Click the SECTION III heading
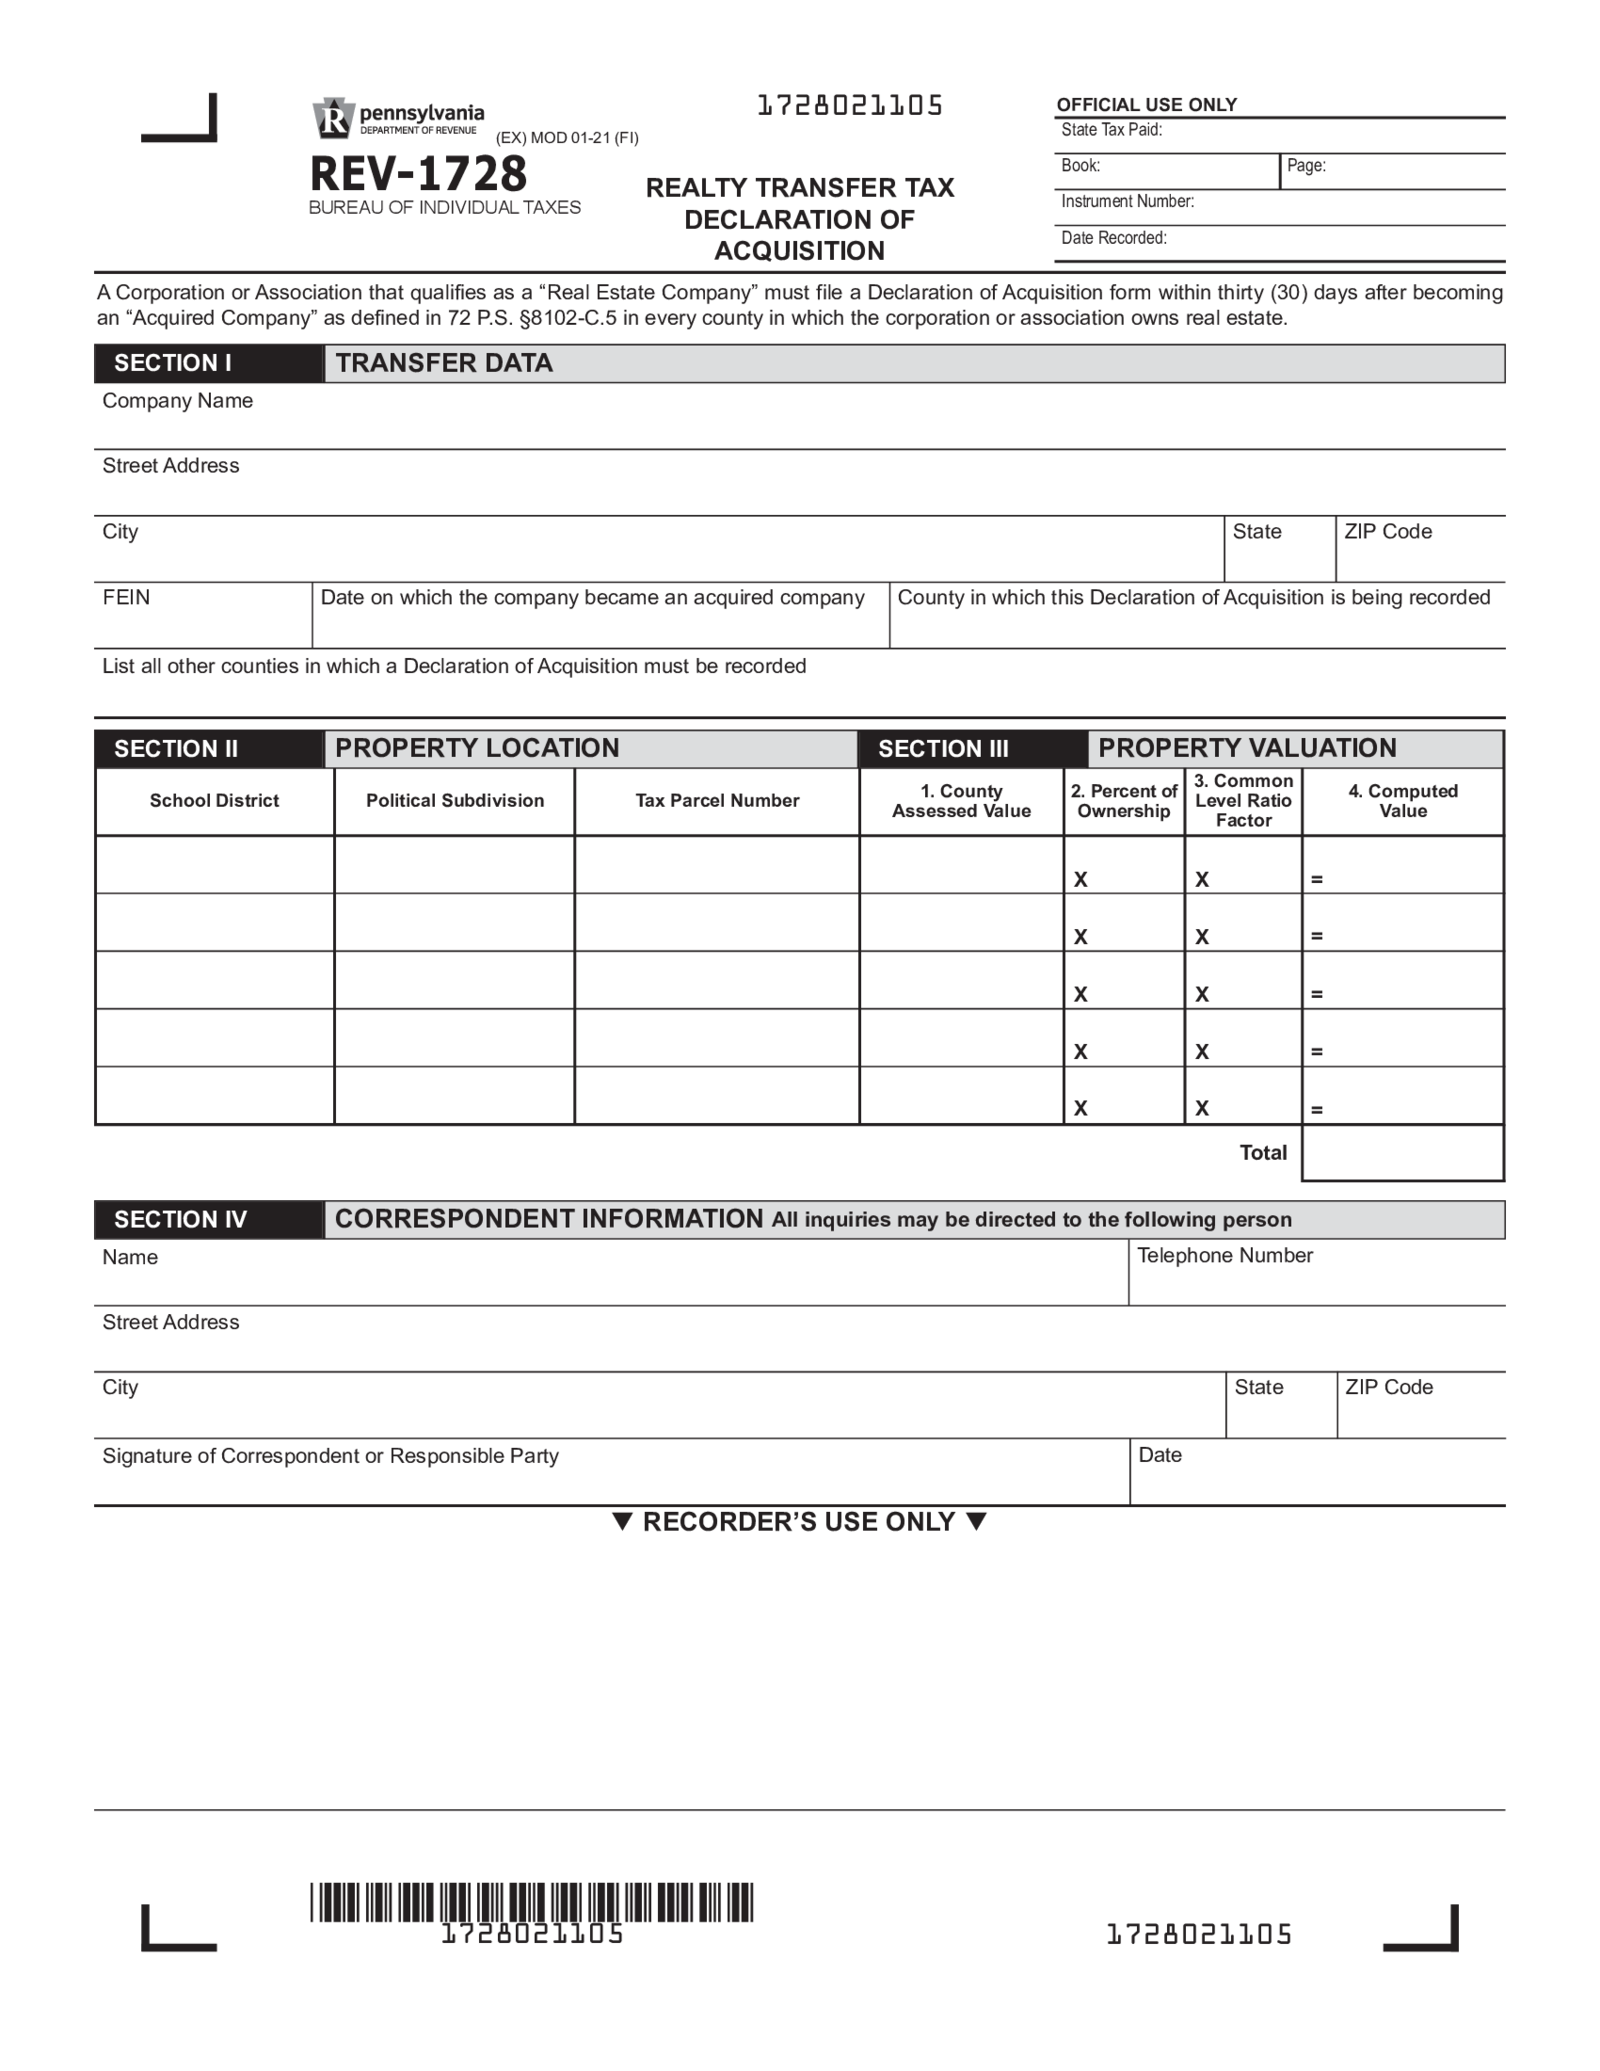The height and width of the screenshot is (2071, 1600). [943, 749]
